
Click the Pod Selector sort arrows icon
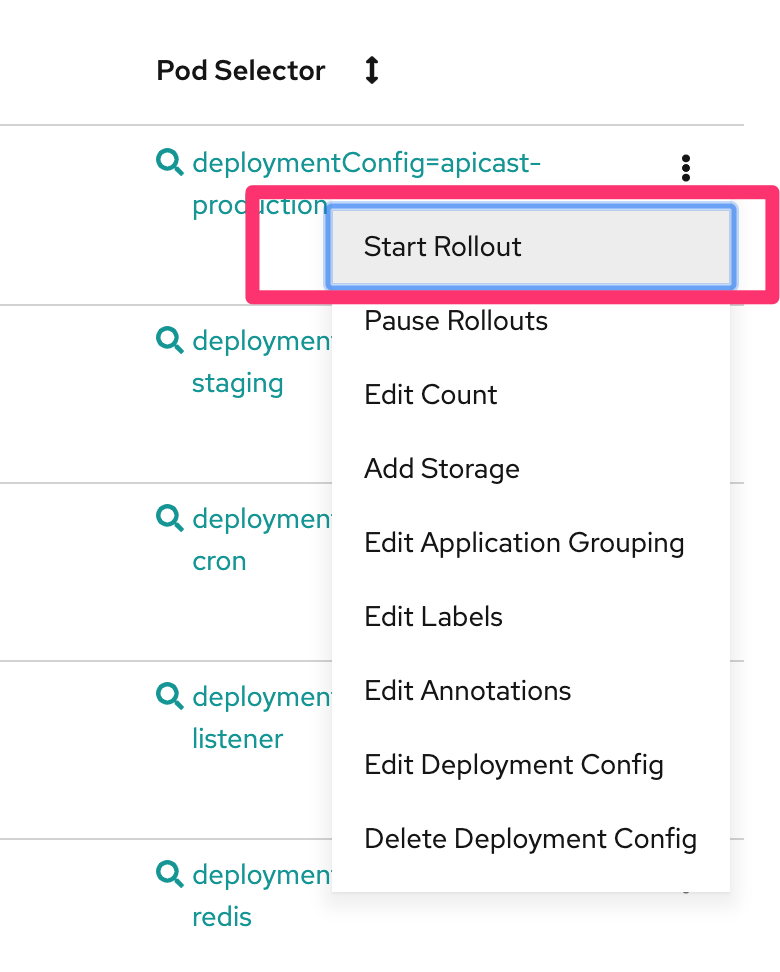click(371, 70)
